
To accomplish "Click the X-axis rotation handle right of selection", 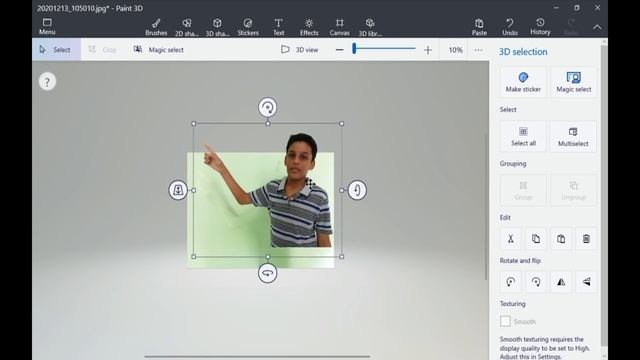I will 357,190.
